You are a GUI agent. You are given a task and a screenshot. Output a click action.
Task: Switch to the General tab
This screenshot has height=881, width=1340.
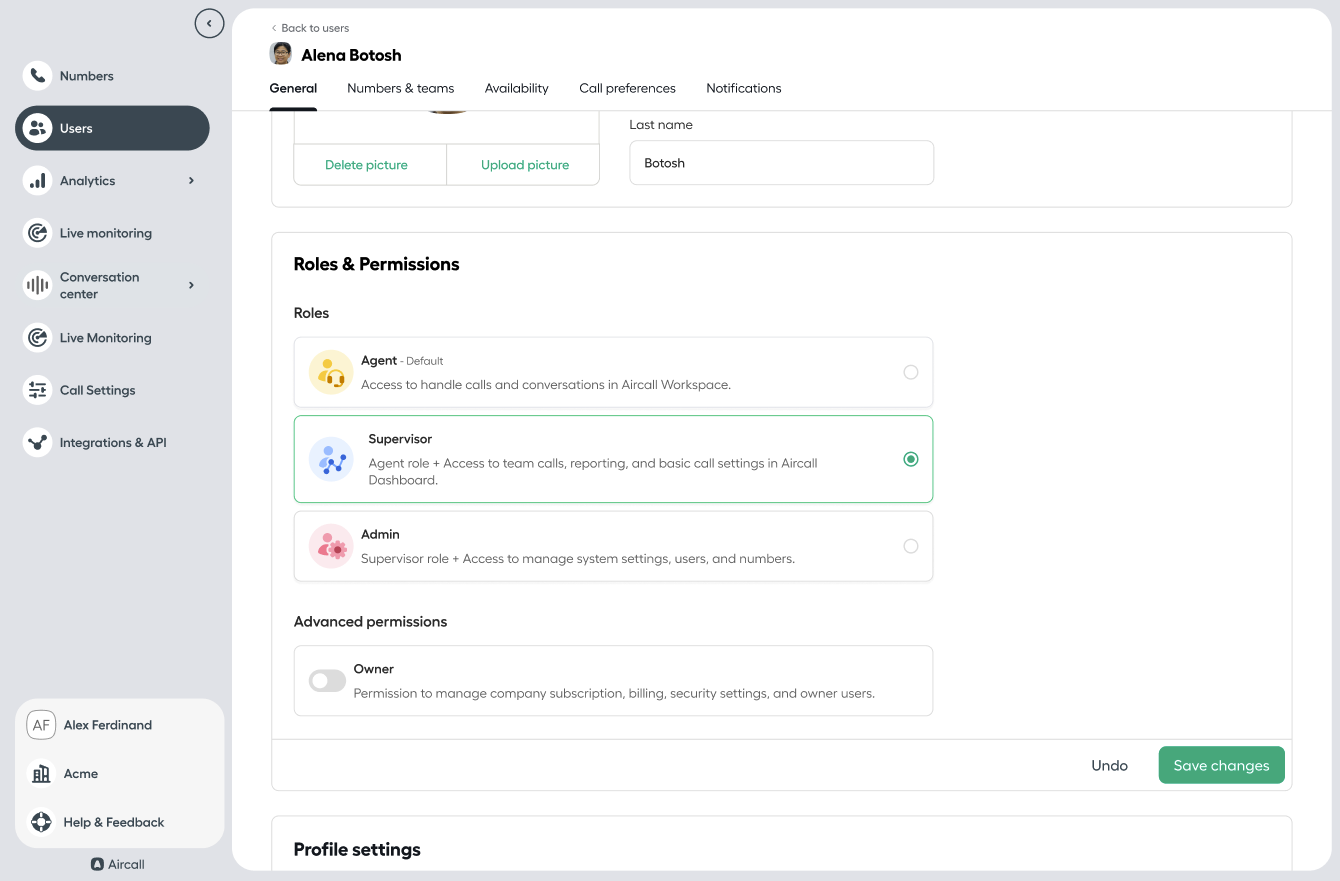[x=293, y=88]
